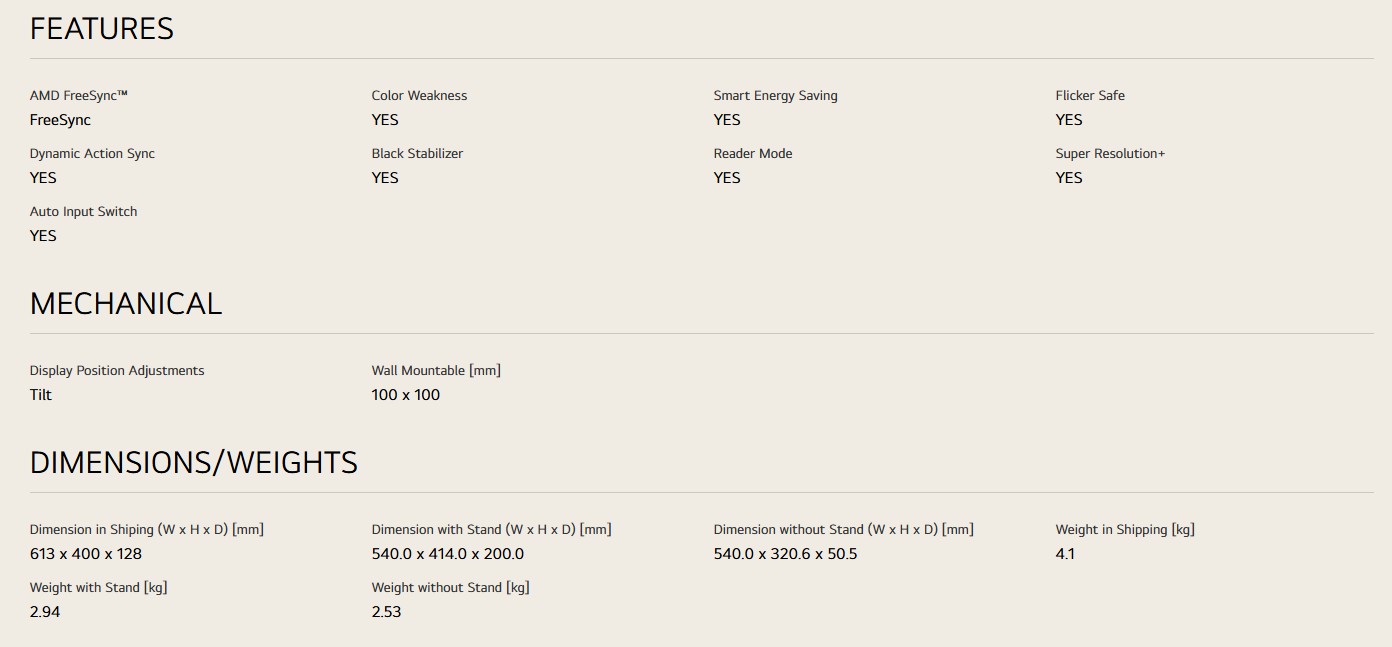Click the Smart Energy Saving label
Viewport: 1392px width, 647px height.
pos(775,96)
